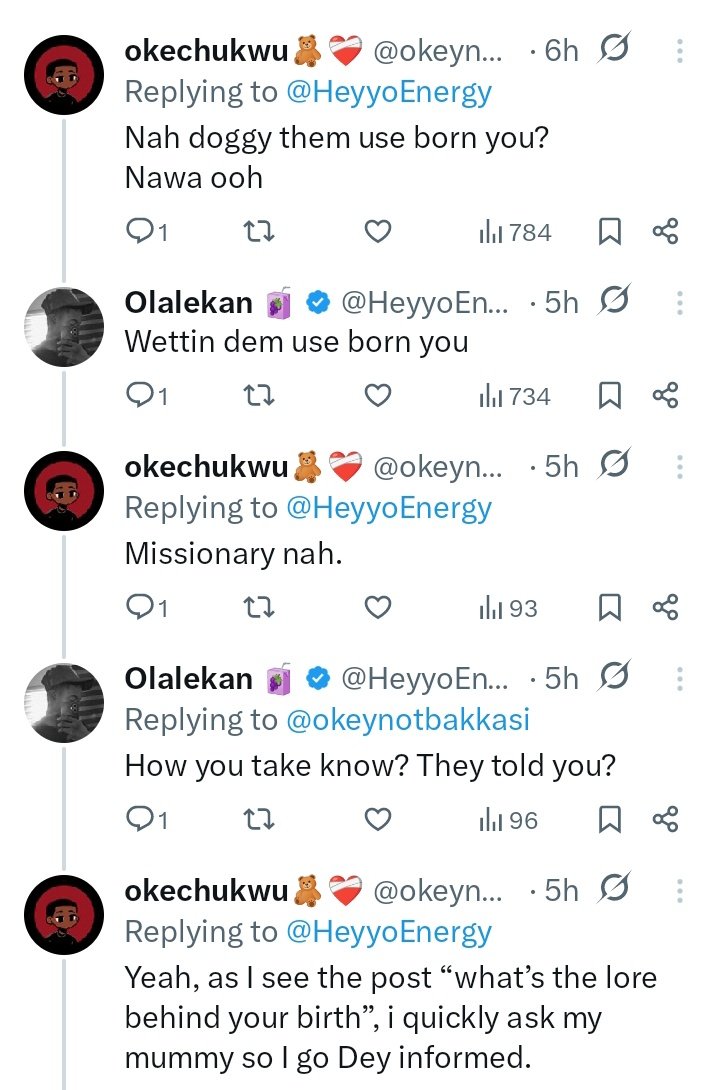This screenshot has height=1090, width=719.
Task: View analytics showing 96 views
Action: 509,821
